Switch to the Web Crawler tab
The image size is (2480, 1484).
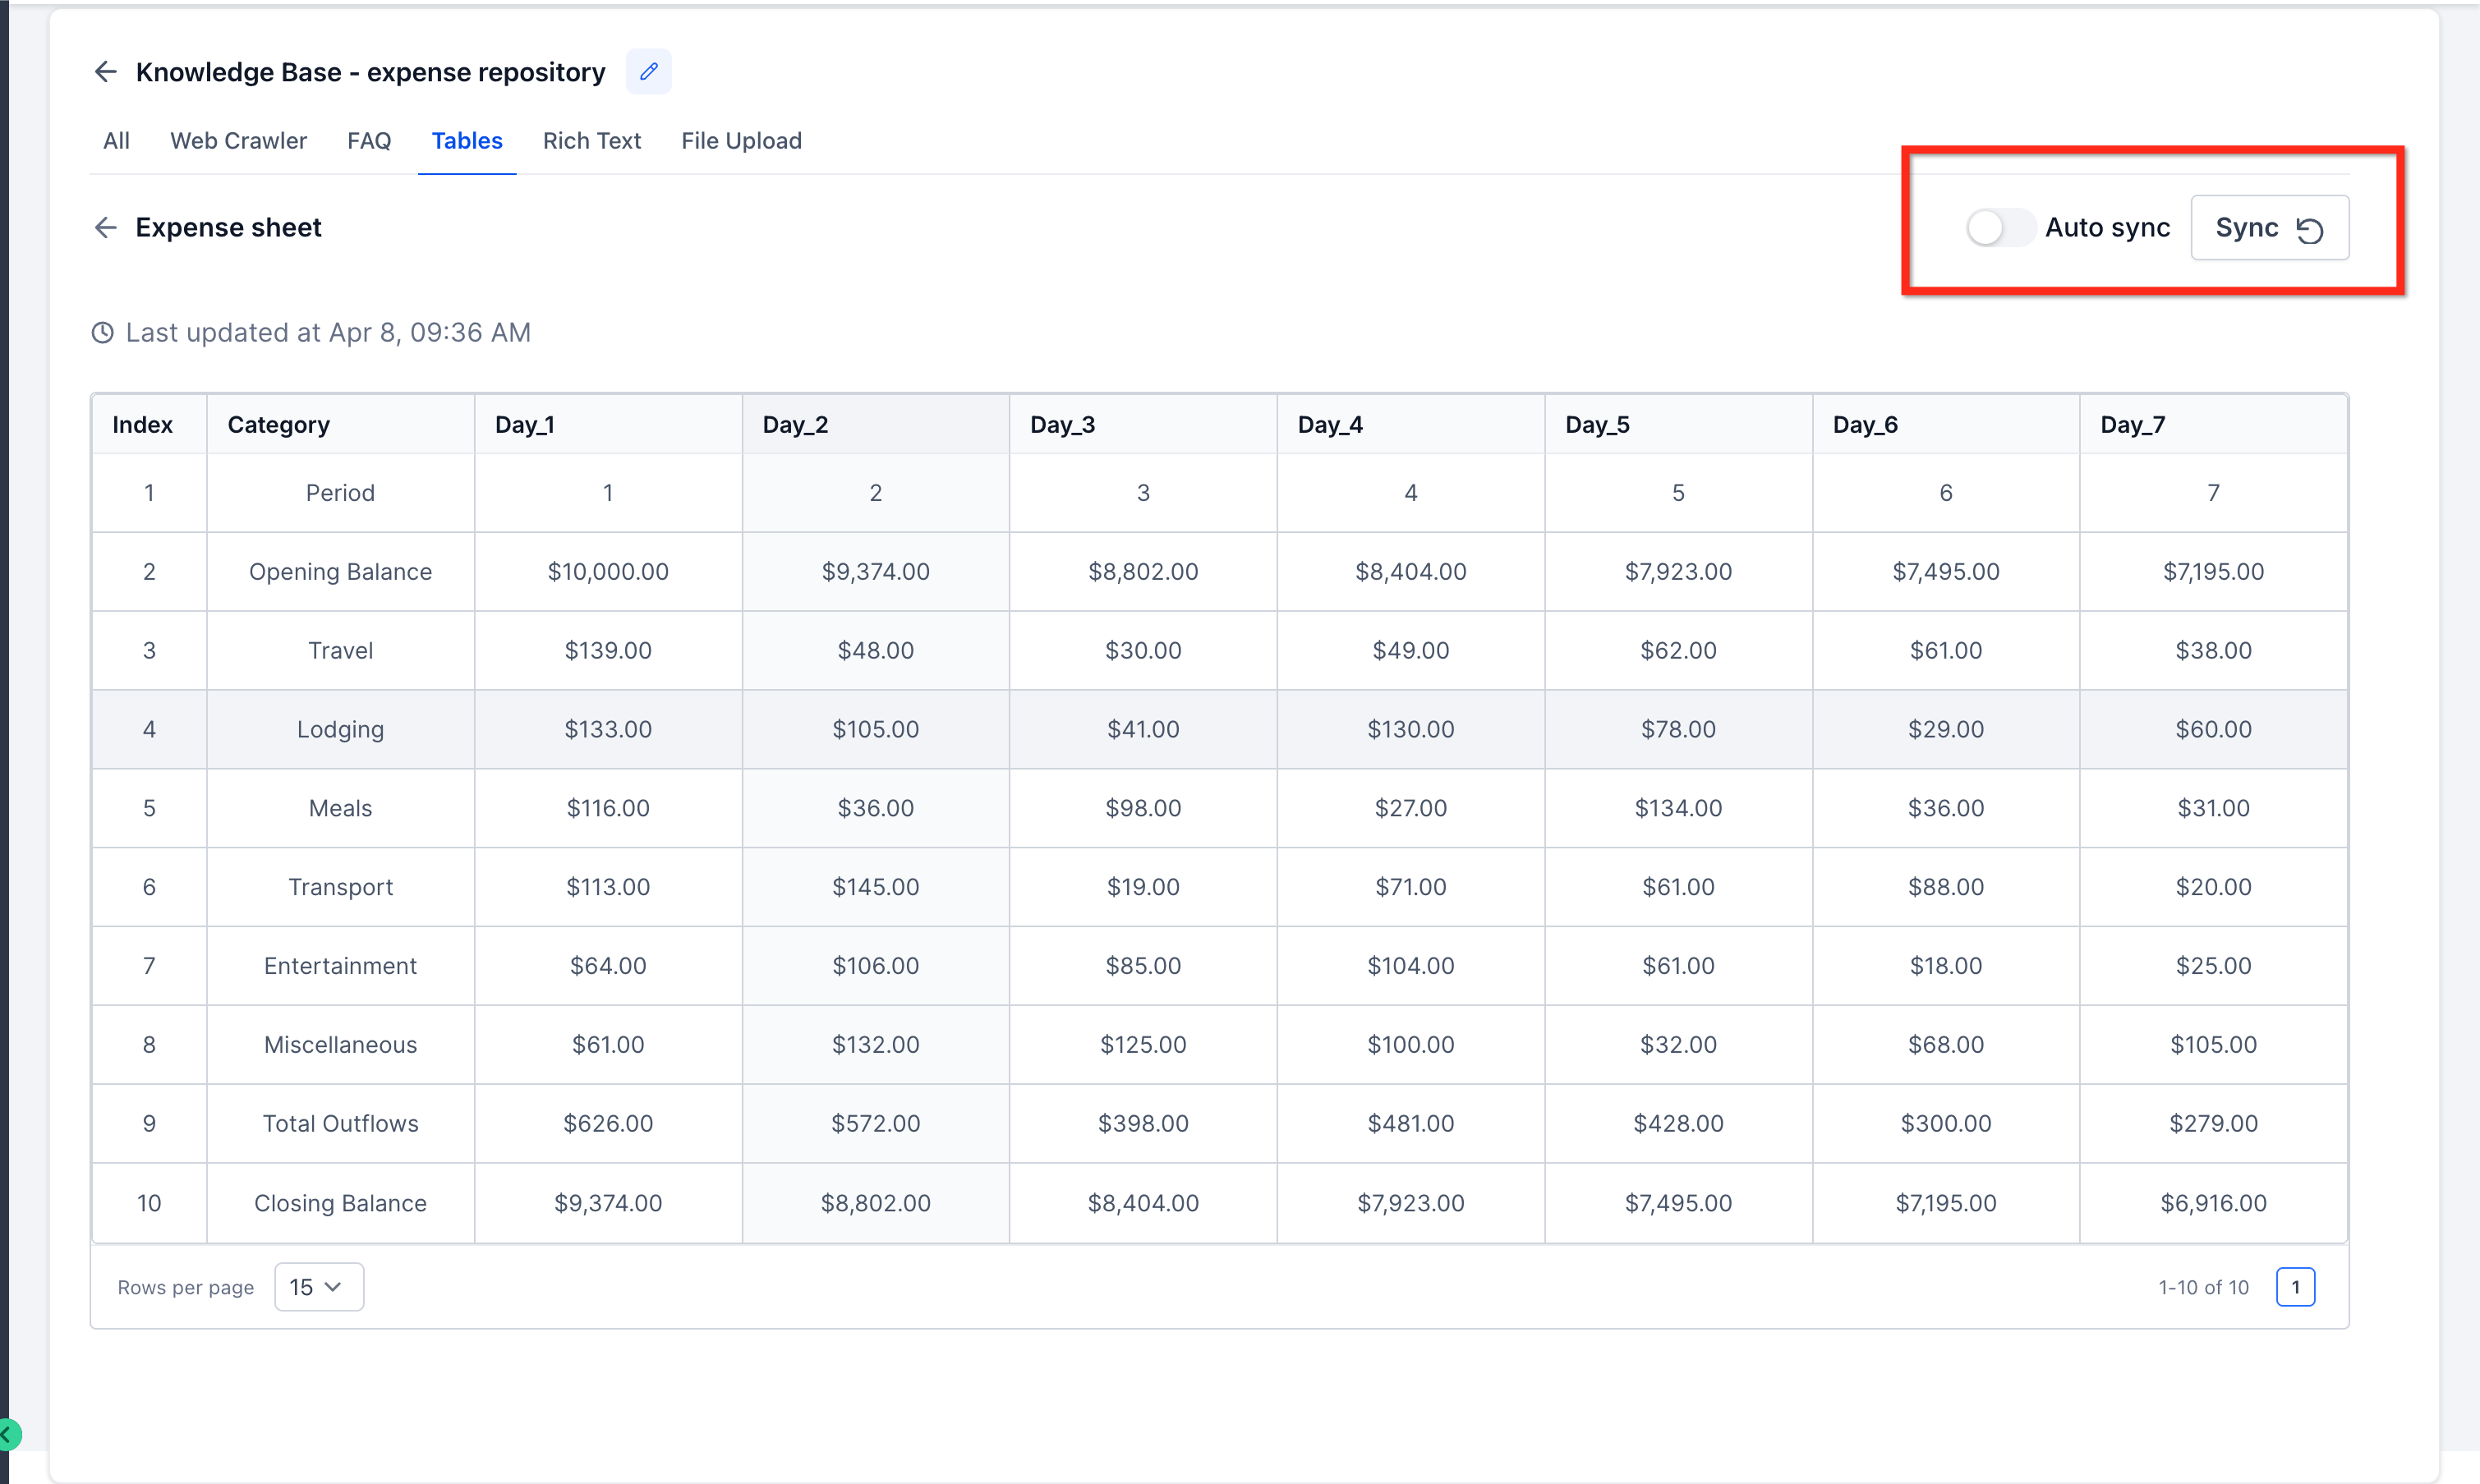(x=238, y=141)
